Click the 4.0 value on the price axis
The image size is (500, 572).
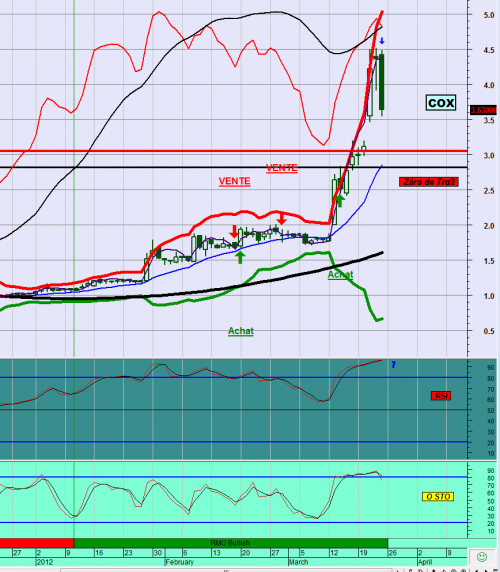[488, 85]
